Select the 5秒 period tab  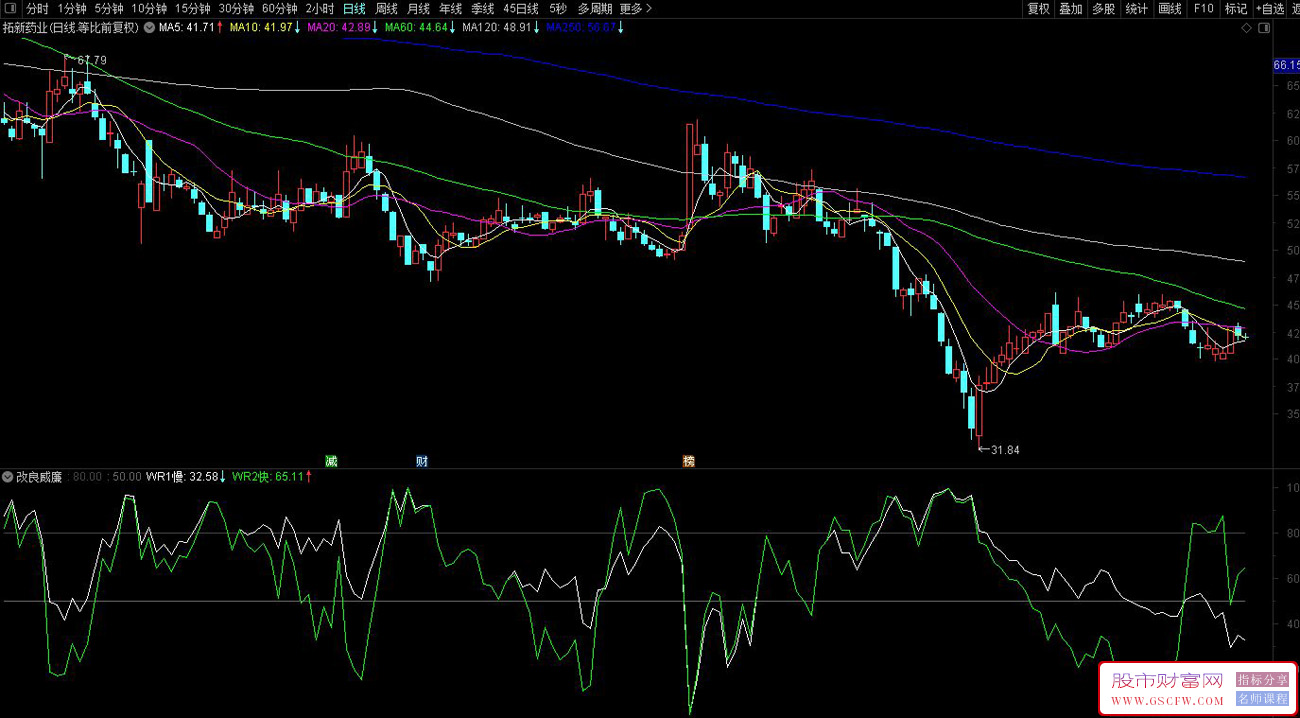coord(557,9)
